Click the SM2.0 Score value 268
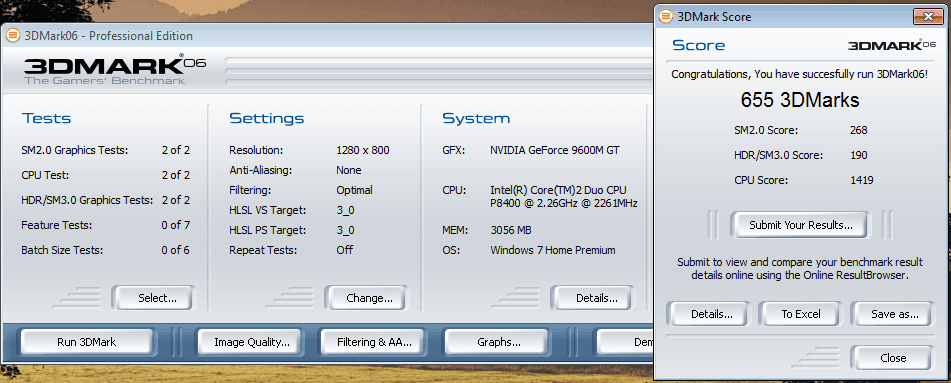Image resolution: width=951 pixels, height=383 pixels. [x=859, y=130]
